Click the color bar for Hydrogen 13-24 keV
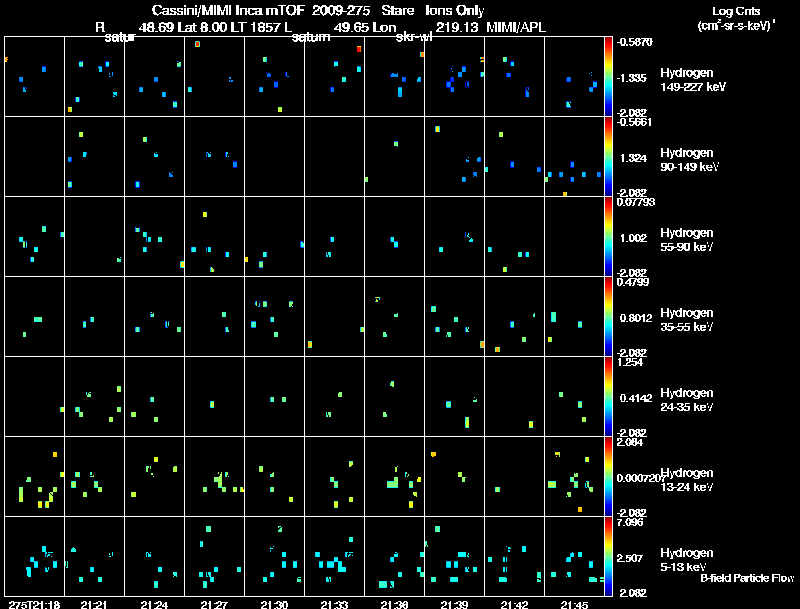Screen dimensions: 800x609 pyautogui.click(x=608, y=477)
